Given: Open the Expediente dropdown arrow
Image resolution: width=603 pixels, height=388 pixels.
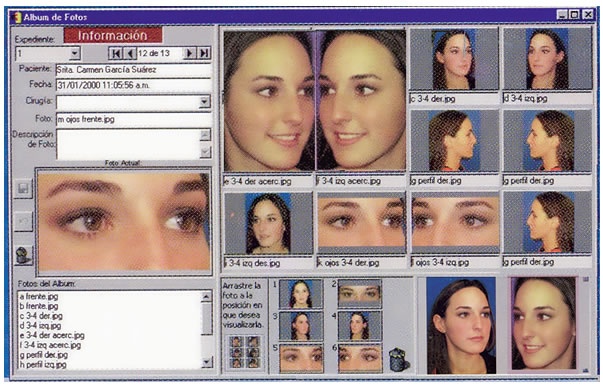Looking at the screenshot, I should (x=75, y=53).
